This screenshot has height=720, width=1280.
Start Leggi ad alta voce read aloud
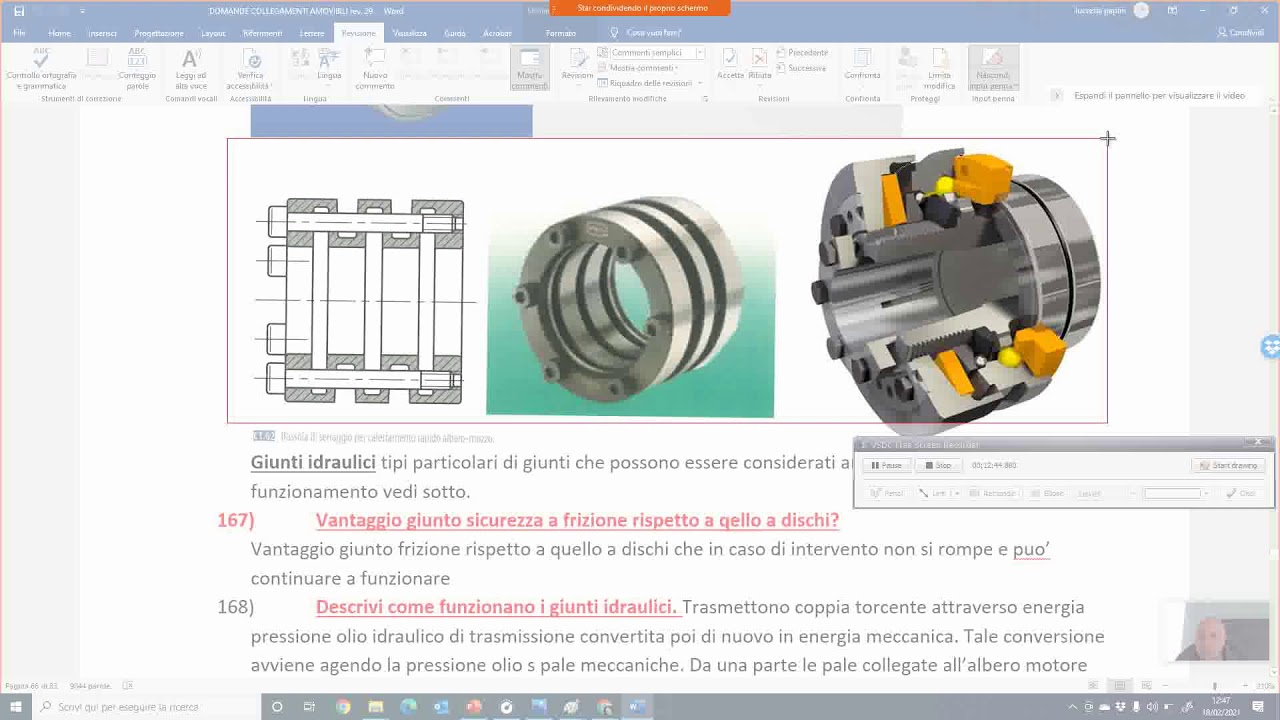[x=191, y=69]
